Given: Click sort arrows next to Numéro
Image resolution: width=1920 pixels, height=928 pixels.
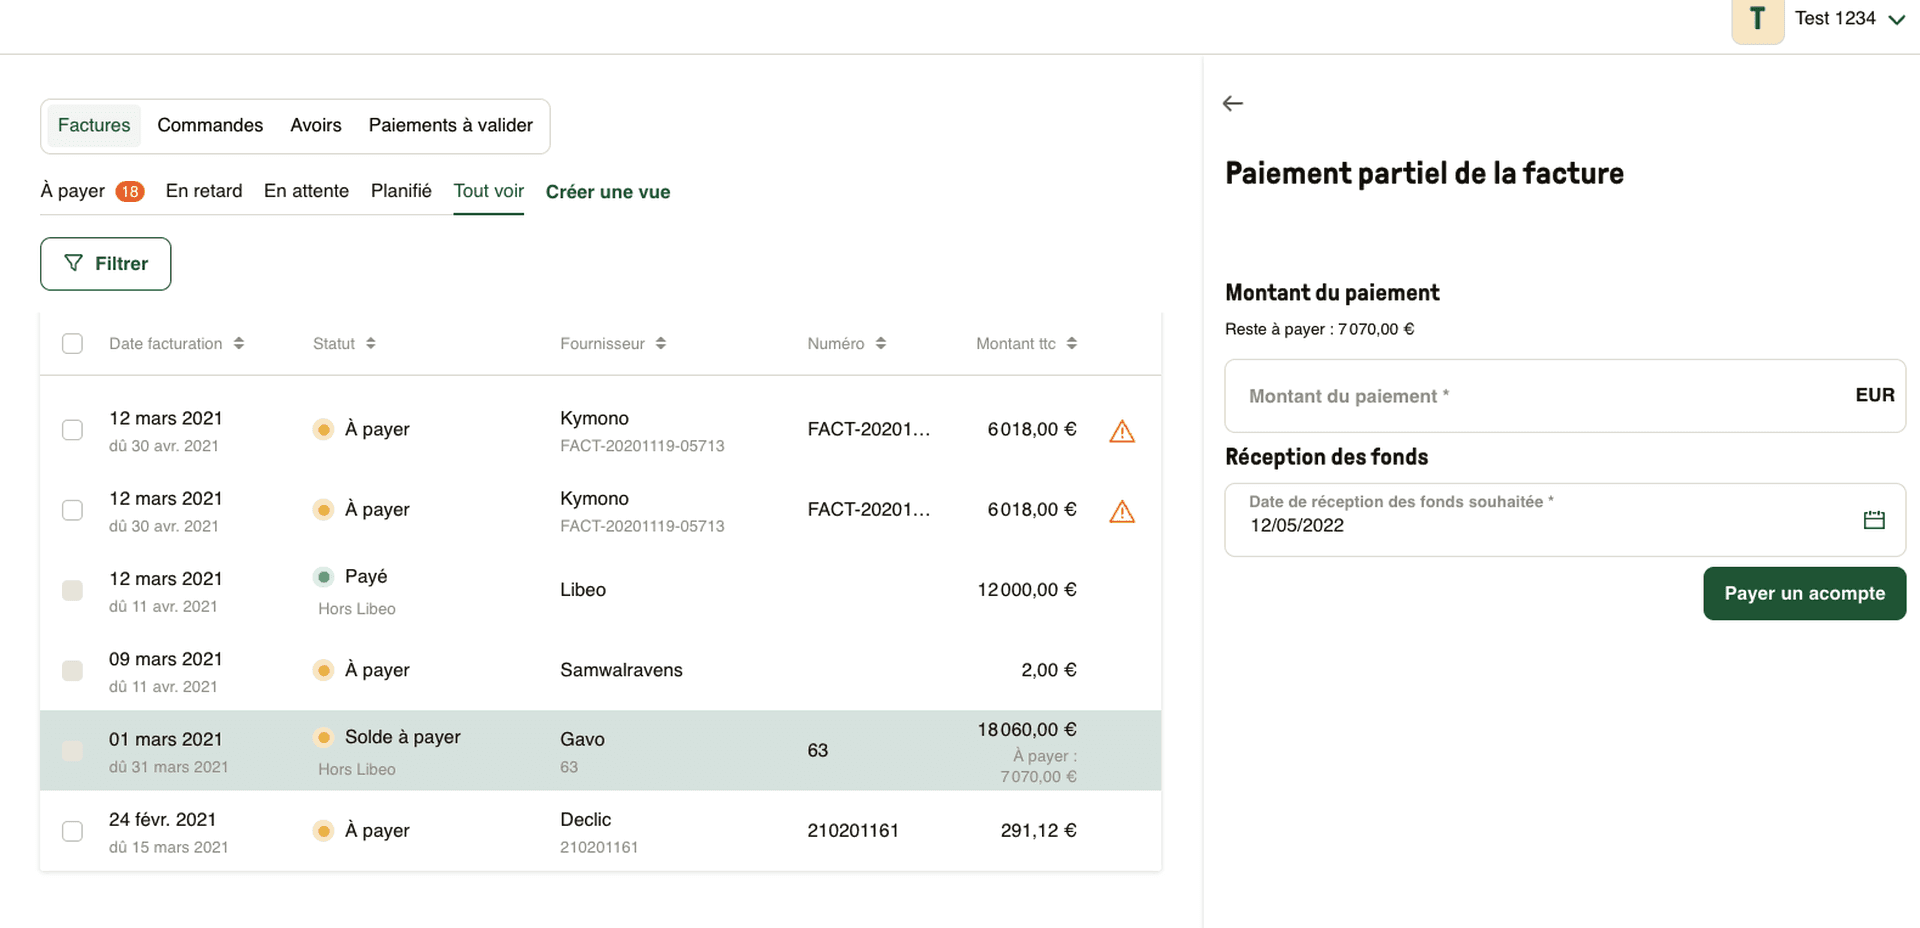Looking at the screenshot, I should click(881, 343).
